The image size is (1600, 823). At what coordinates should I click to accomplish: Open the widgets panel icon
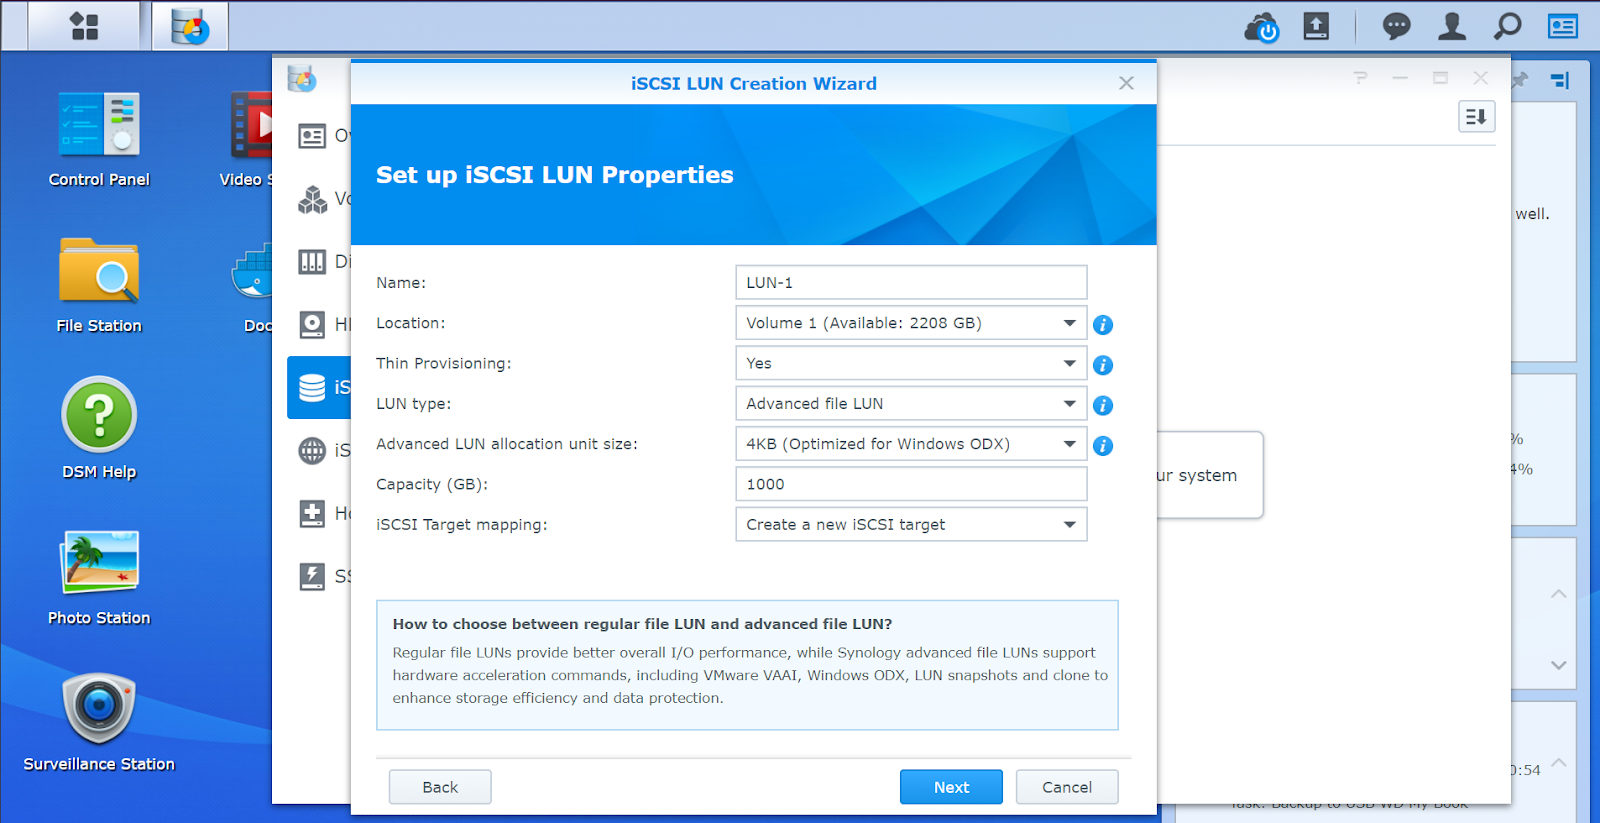coord(1563,26)
